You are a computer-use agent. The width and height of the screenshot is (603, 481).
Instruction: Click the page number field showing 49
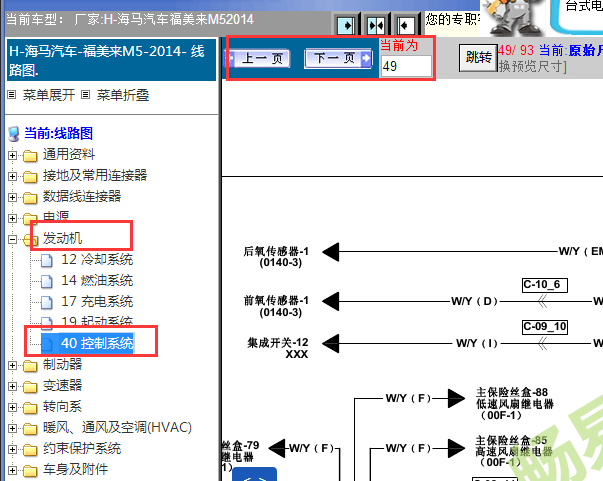pos(406,66)
